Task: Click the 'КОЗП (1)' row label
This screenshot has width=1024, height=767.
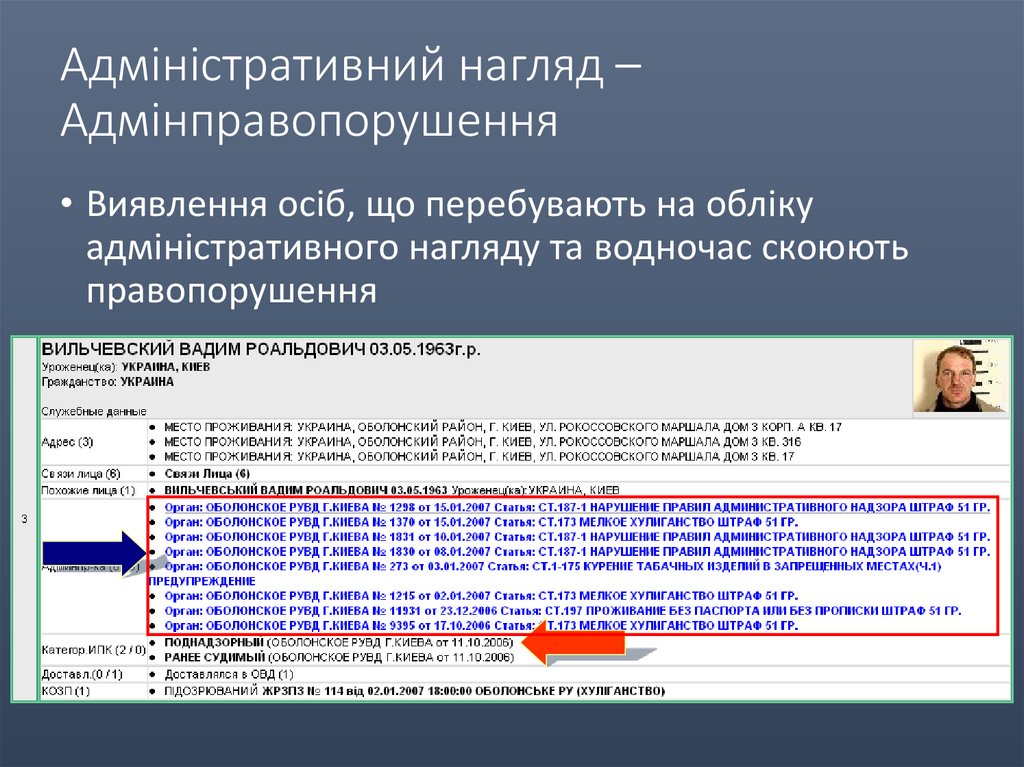Action: [x=66, y=691]
